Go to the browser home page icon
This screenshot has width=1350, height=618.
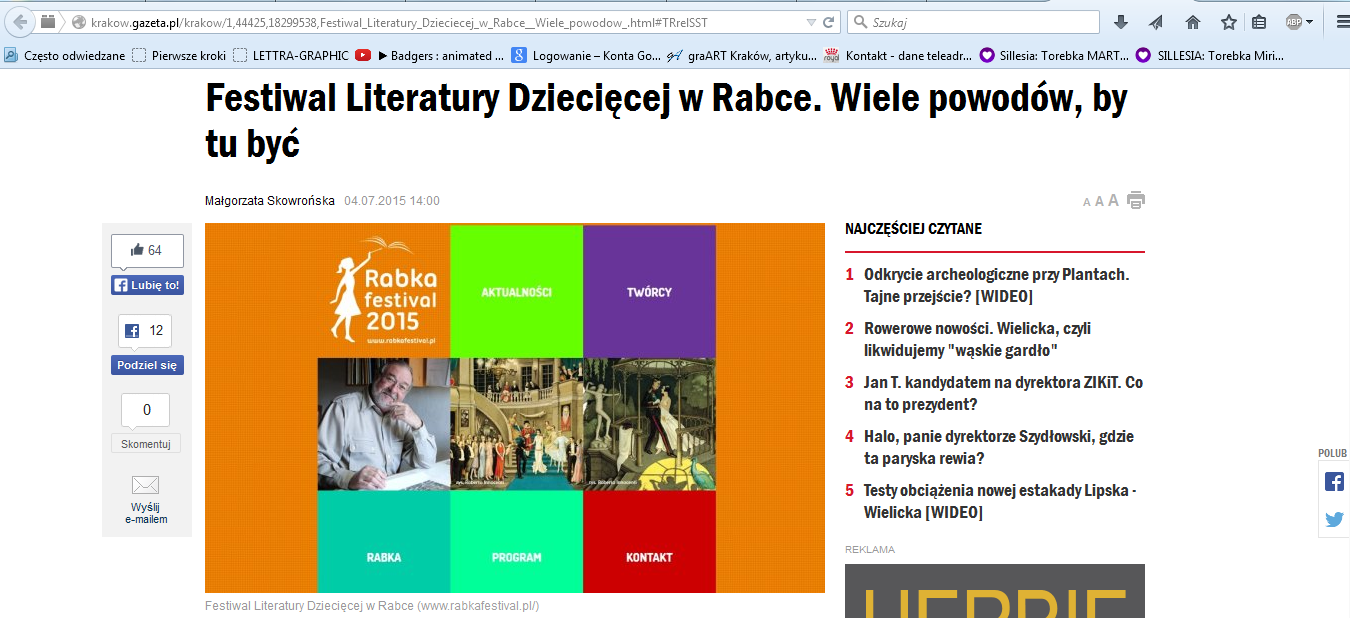click(1192, 22)
